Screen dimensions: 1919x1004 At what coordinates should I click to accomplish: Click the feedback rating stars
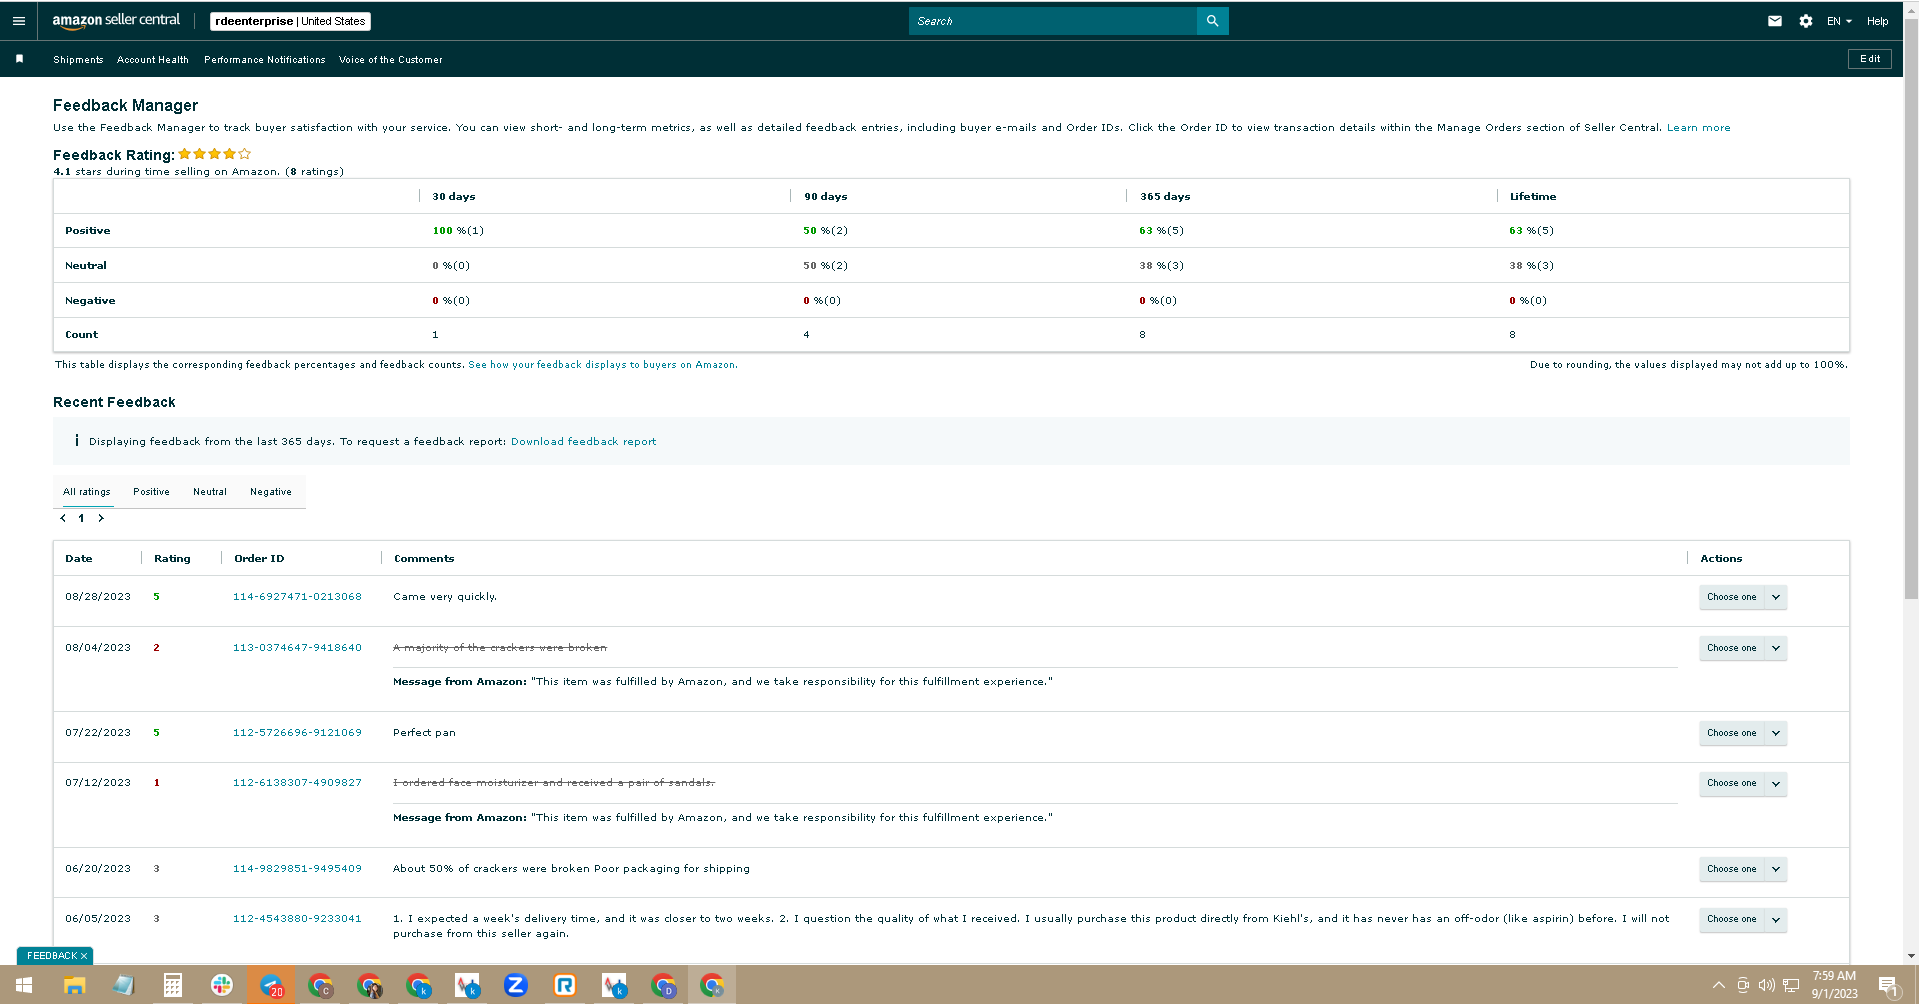215,154
